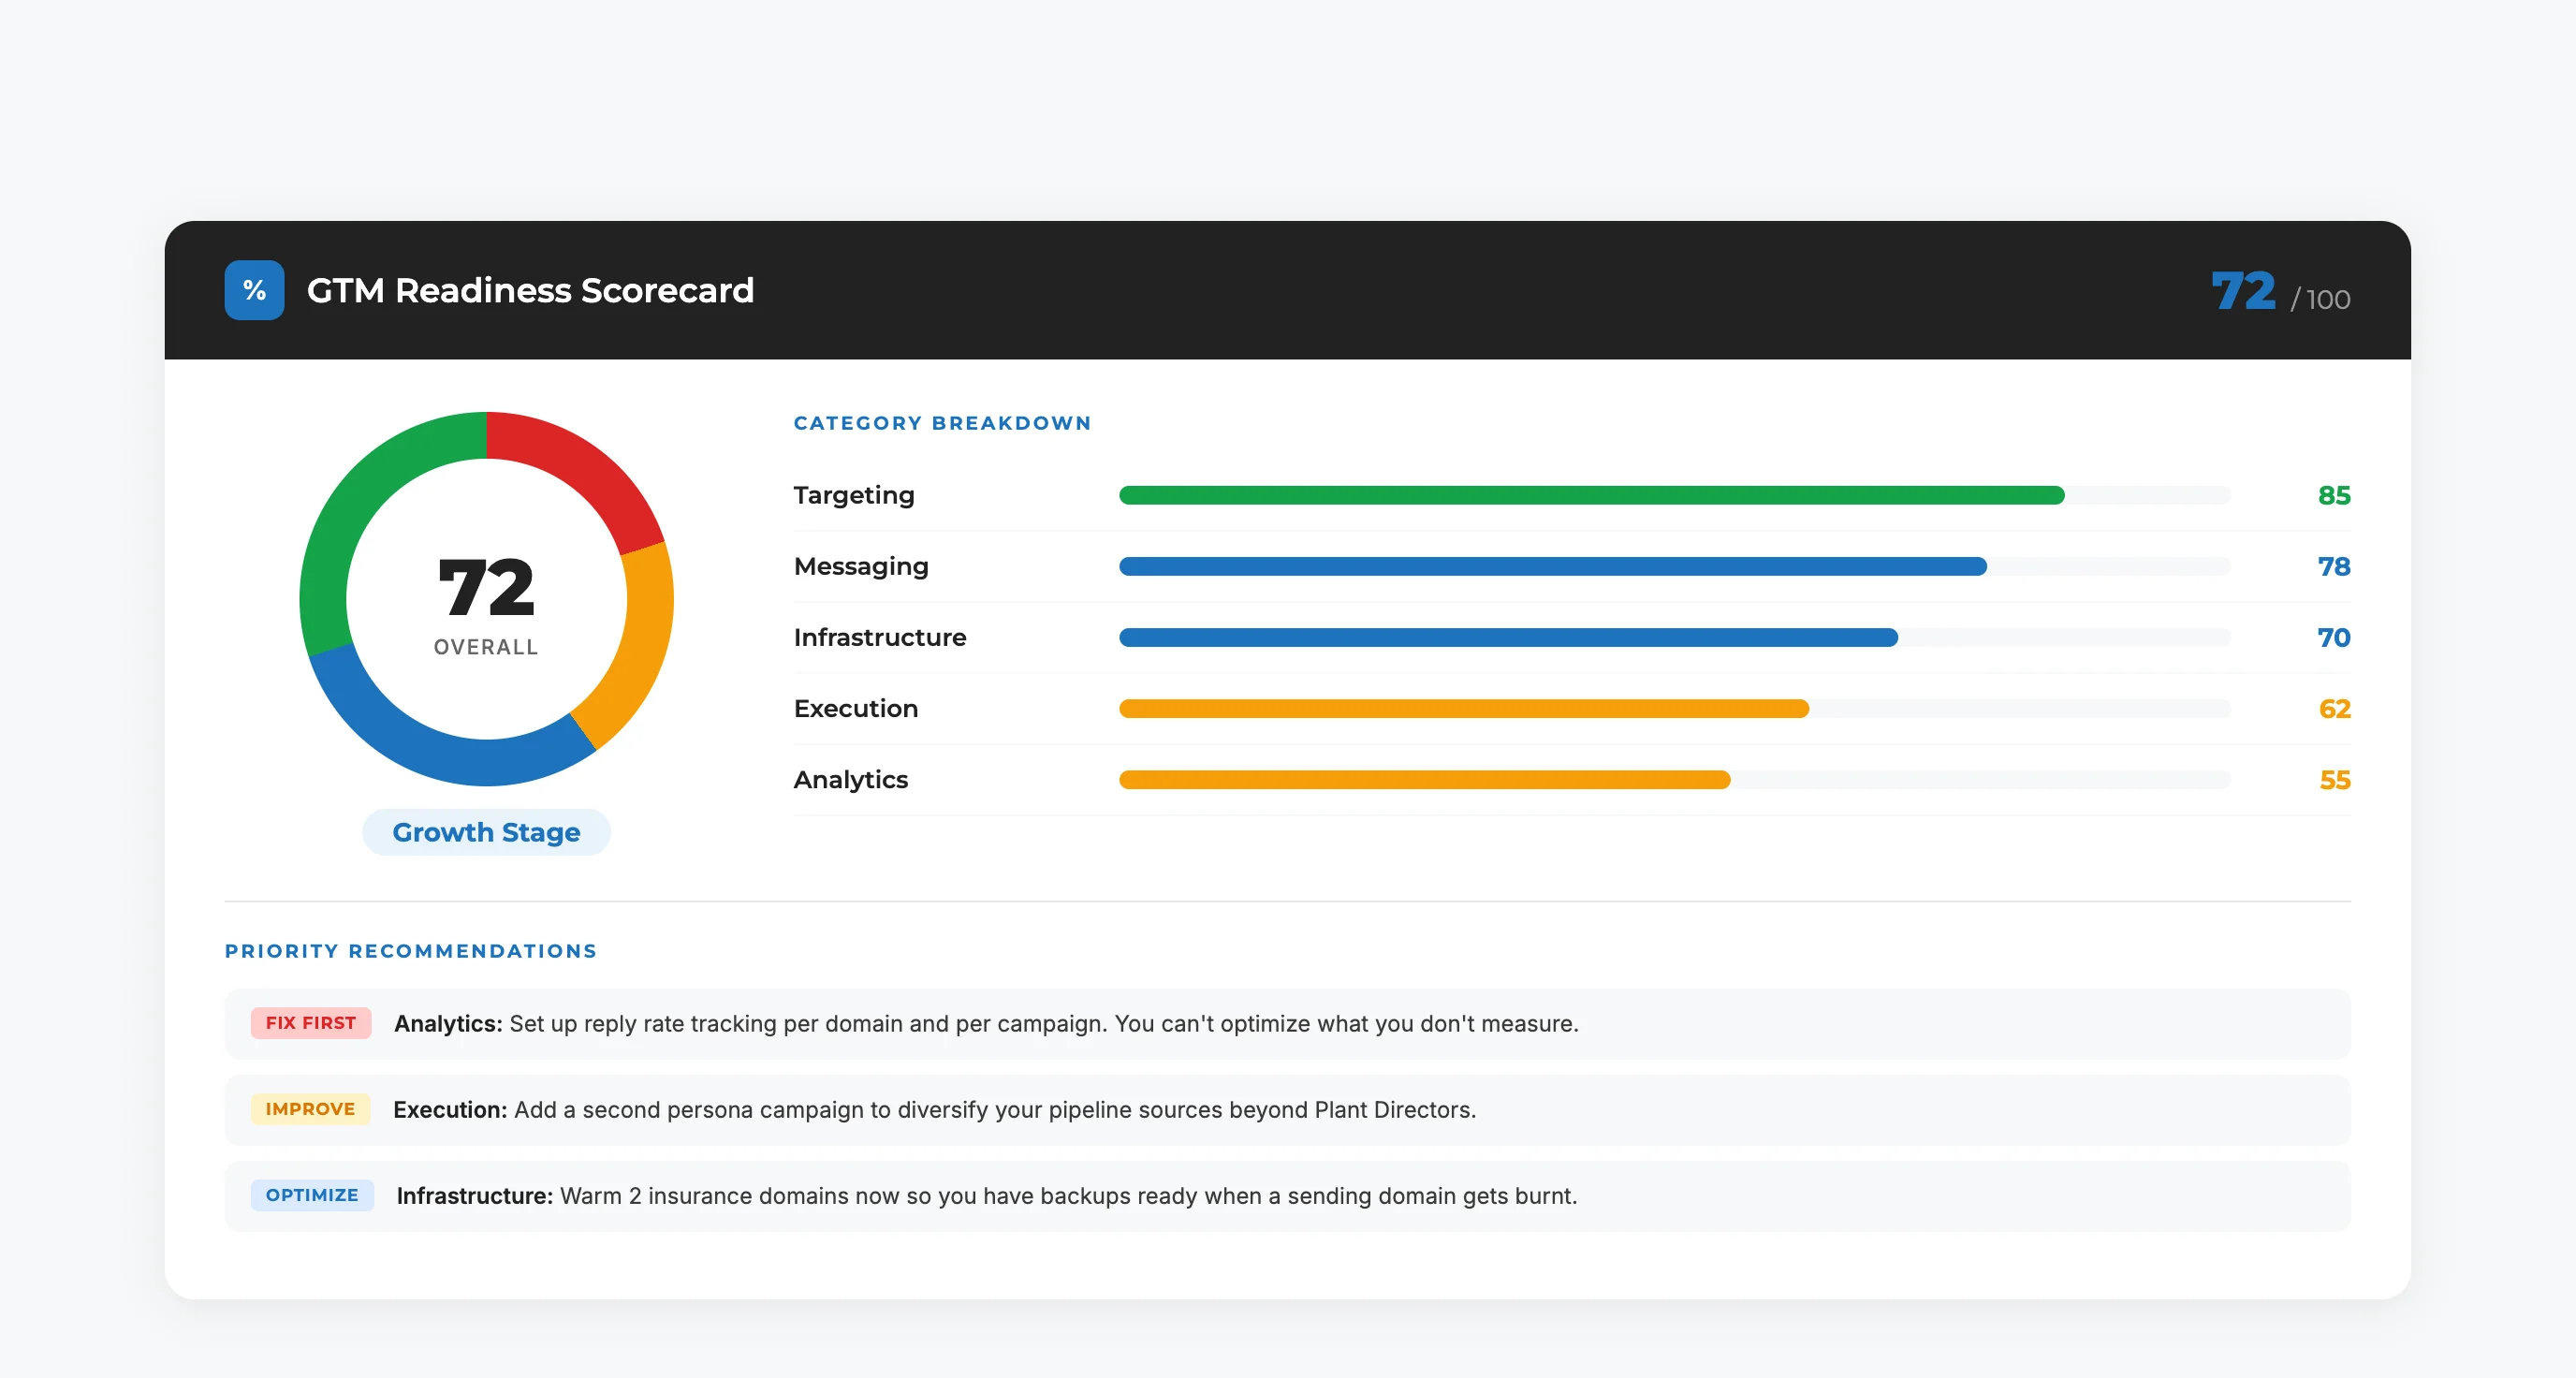This screenshot has width=2576, height=1378.
Task: Click the FIX FIRST priority badge
Action: 310,1023
